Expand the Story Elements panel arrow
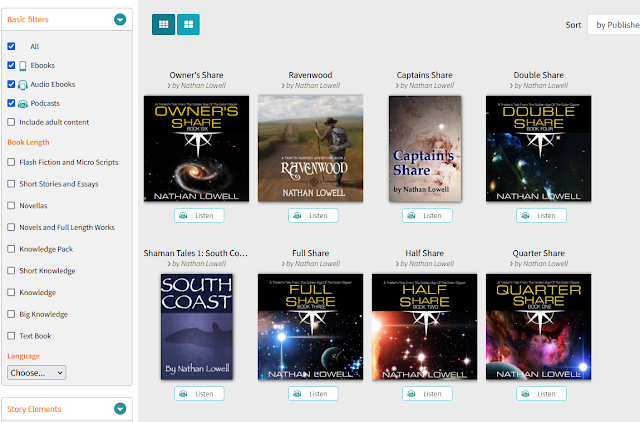The image size is (640, 422). 120,409
